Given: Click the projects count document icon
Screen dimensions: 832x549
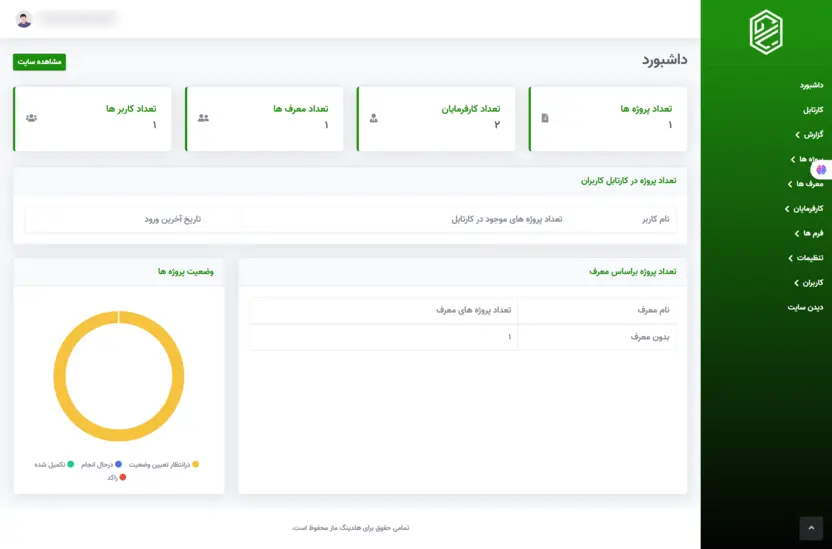Looking at the screenshot, I should [545, 118].
